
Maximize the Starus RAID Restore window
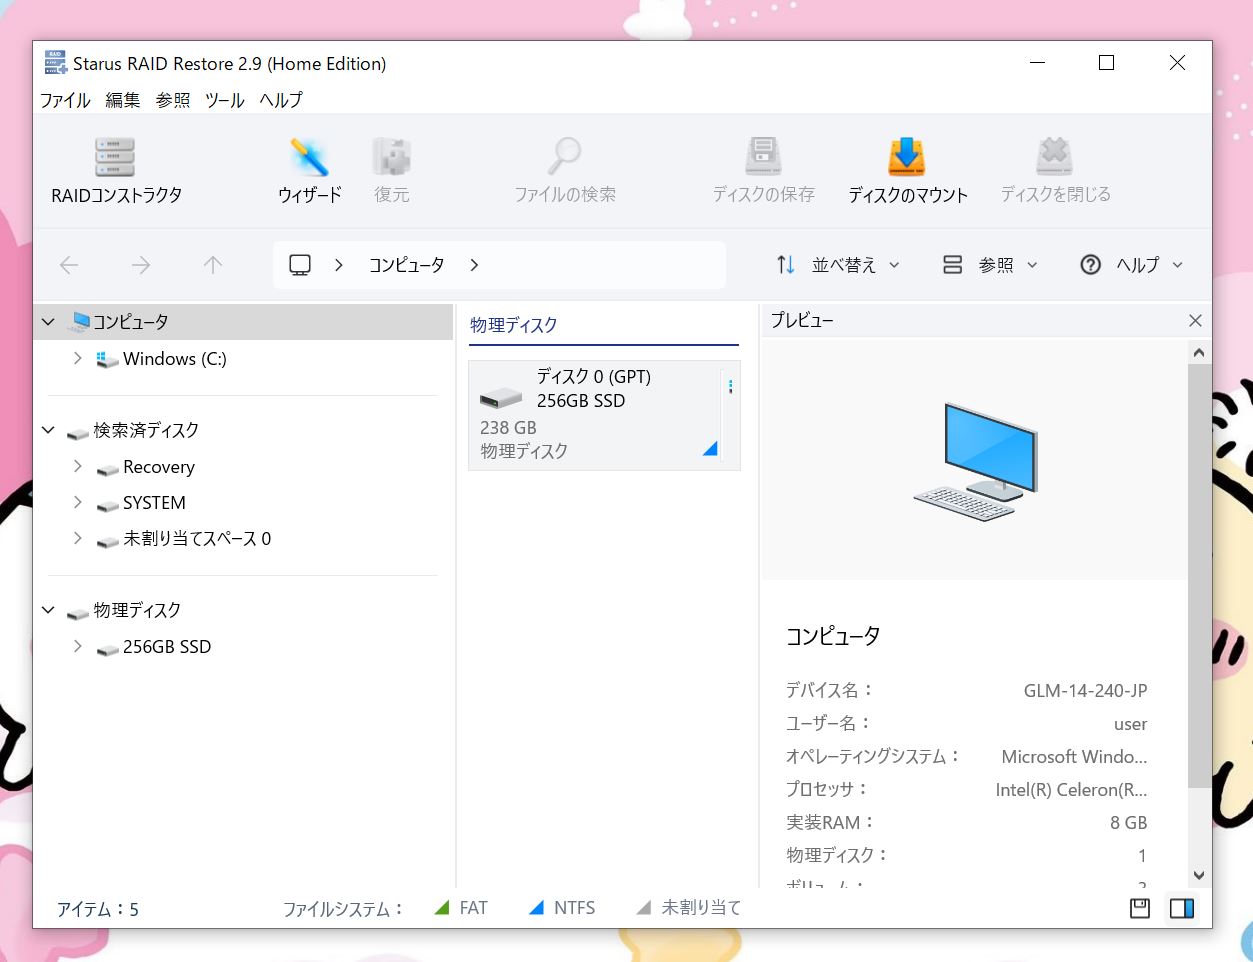1106,63
